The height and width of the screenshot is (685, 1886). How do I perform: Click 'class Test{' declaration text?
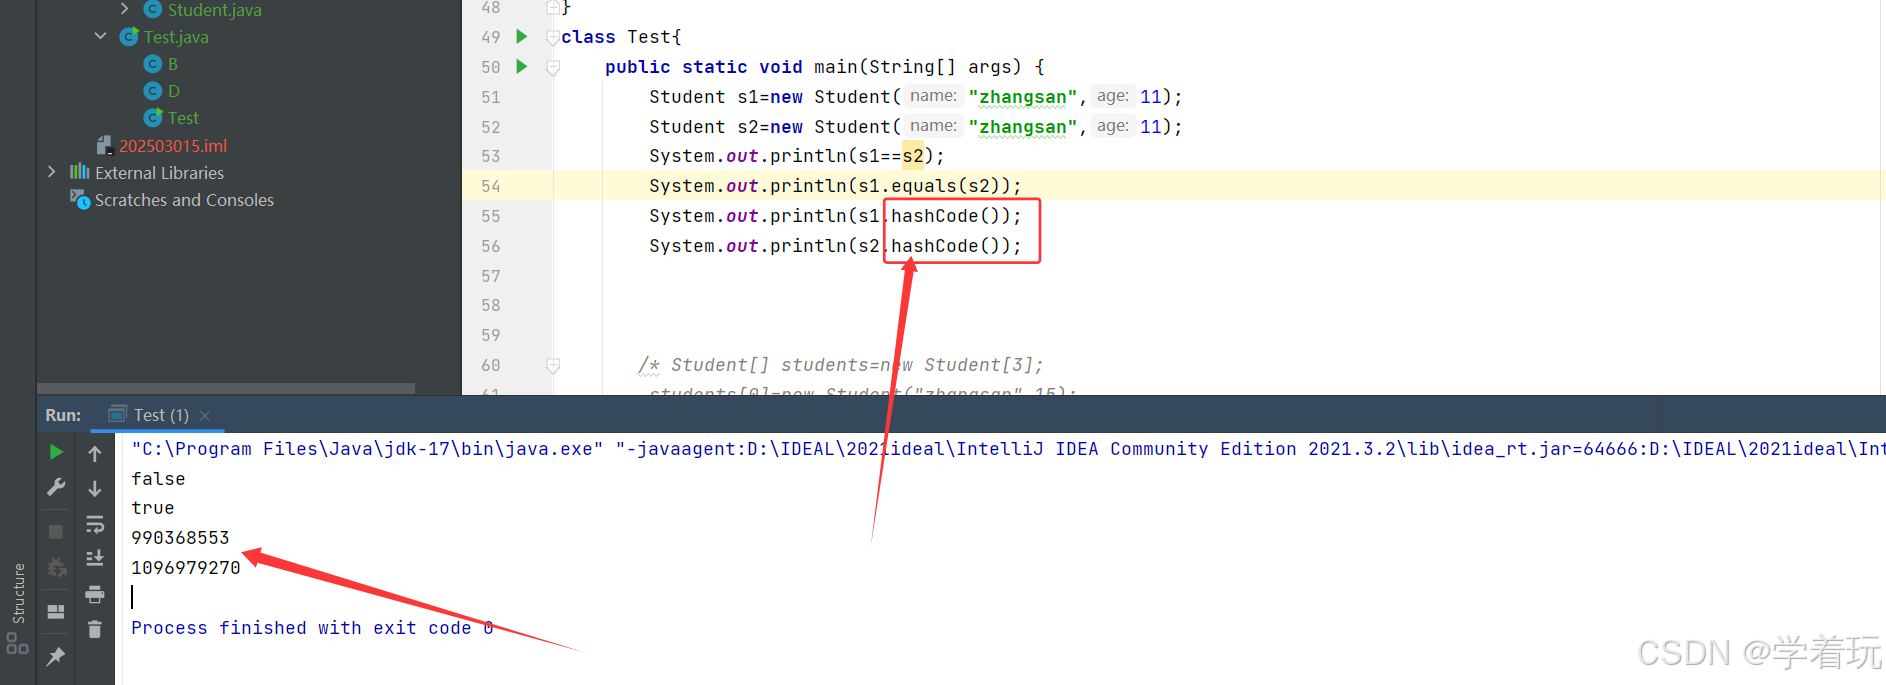click(x=621, y=37)
